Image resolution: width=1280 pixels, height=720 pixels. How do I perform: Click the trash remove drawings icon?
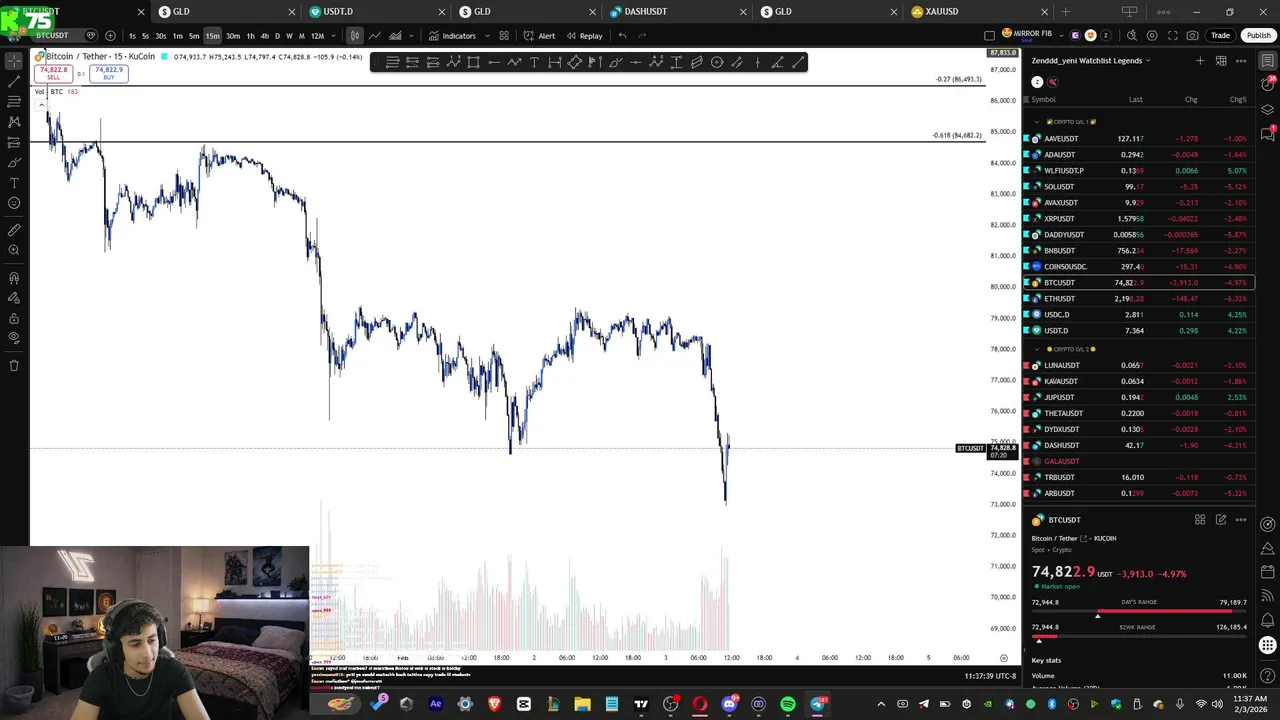[14, 365]
